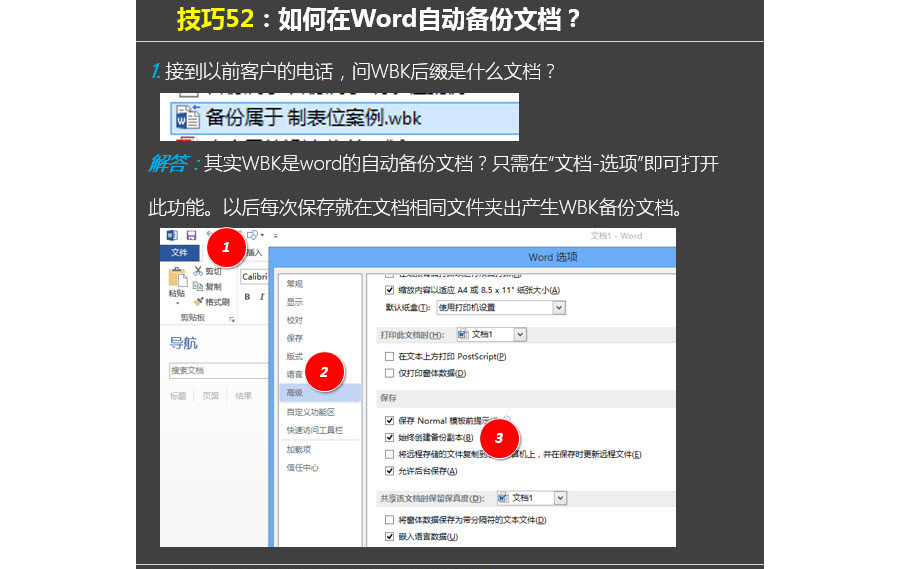Click the document icon in 共享该文档时 combo
The height and width of the screenshot is (569, 900).
[x=503, y=498]
